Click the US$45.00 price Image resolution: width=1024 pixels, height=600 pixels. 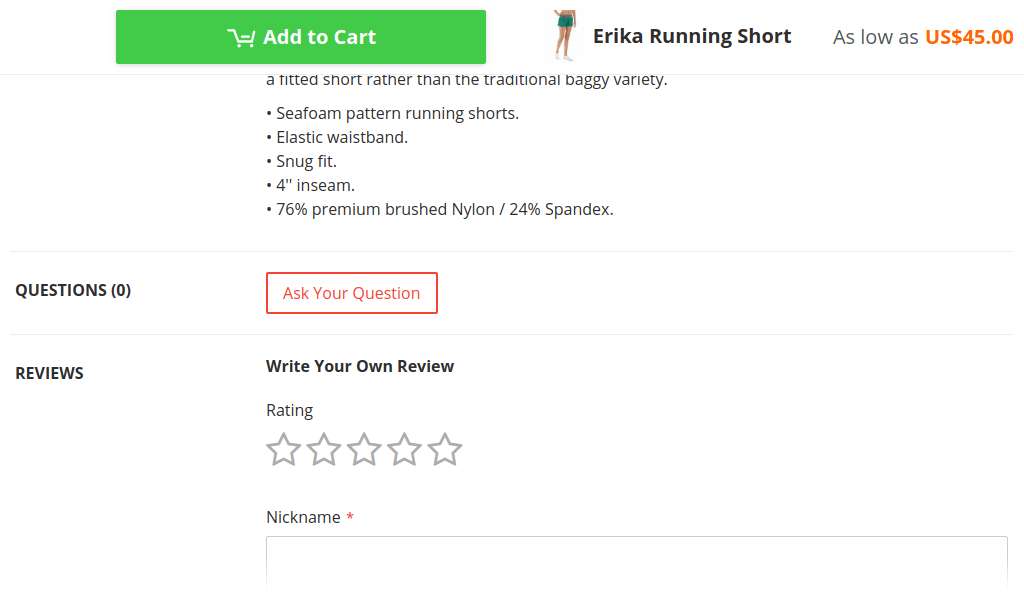(x=969, y=37)
